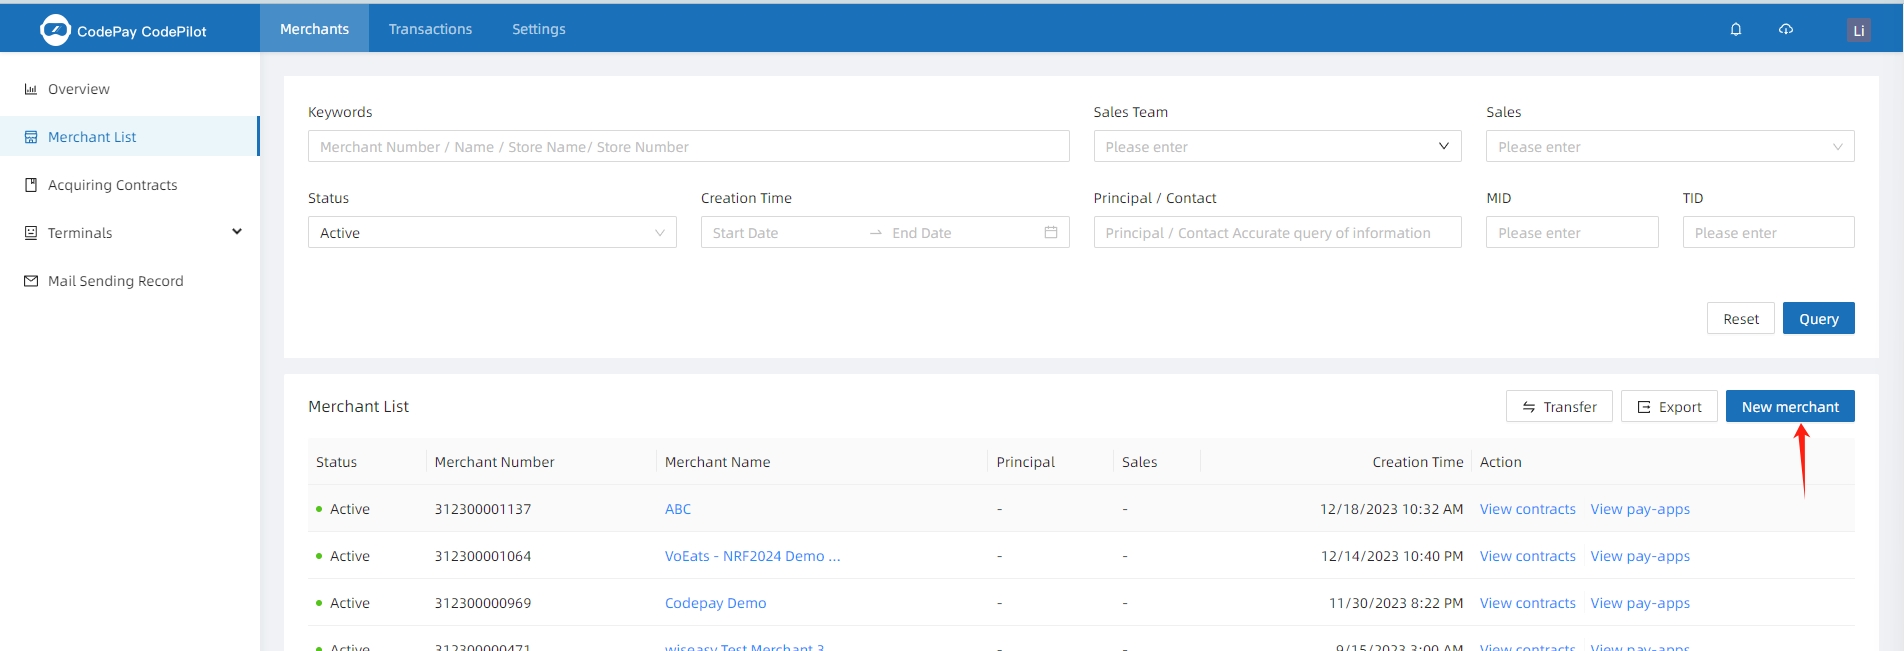The height and width of the screenshot is (651, 1904).
Task: Click merchant number 312300000969
Action: pos(483,603)
